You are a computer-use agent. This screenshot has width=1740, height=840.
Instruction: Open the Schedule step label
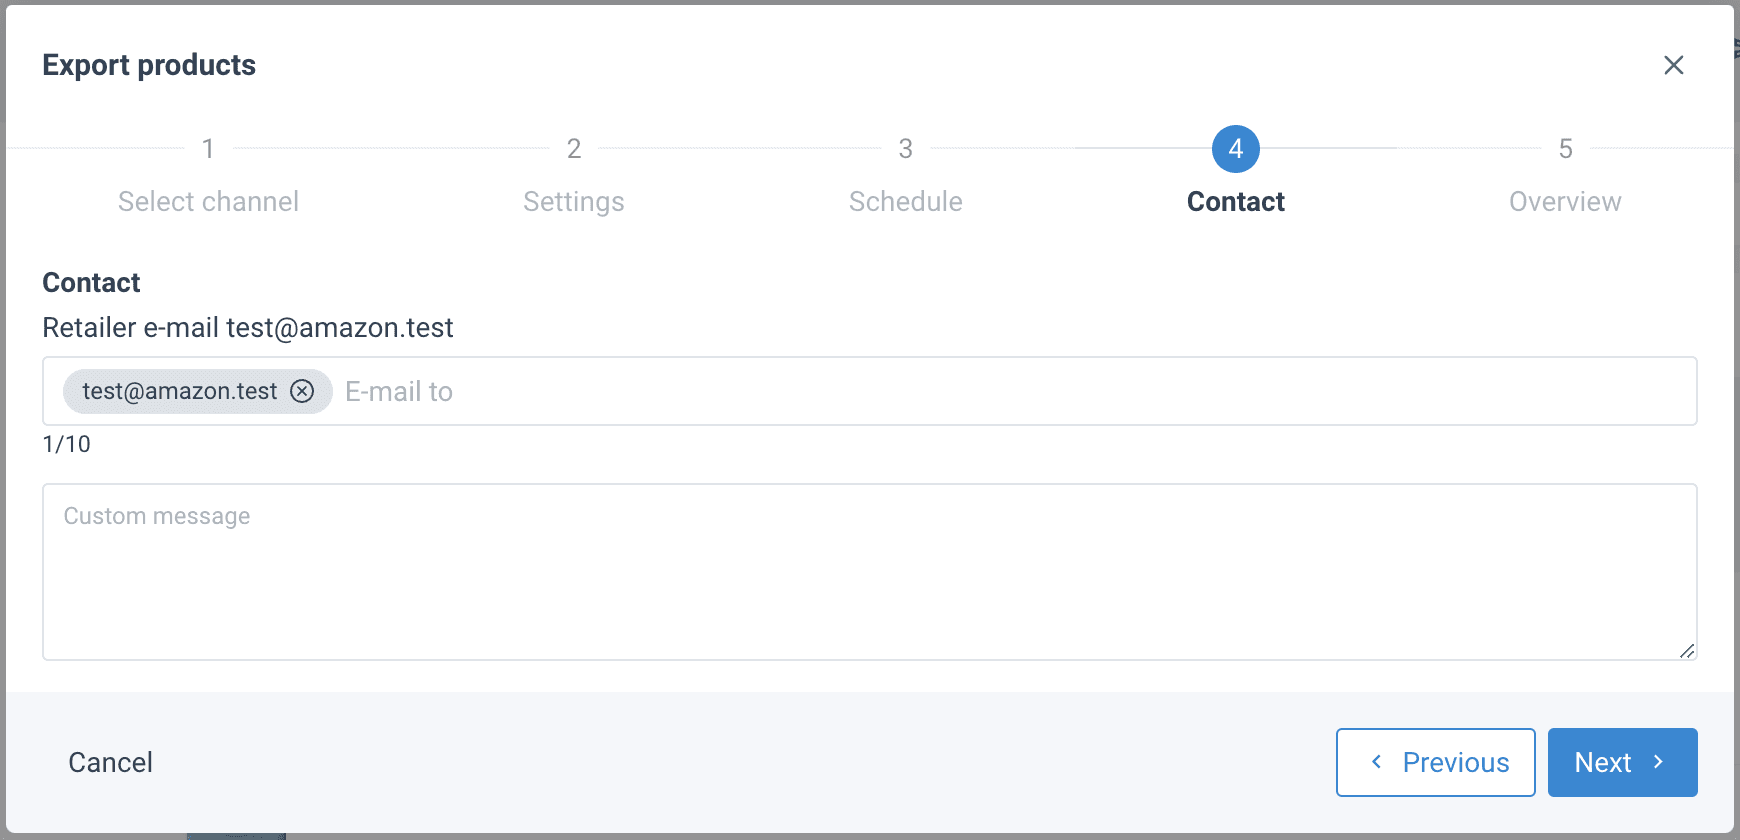[905, 202]
